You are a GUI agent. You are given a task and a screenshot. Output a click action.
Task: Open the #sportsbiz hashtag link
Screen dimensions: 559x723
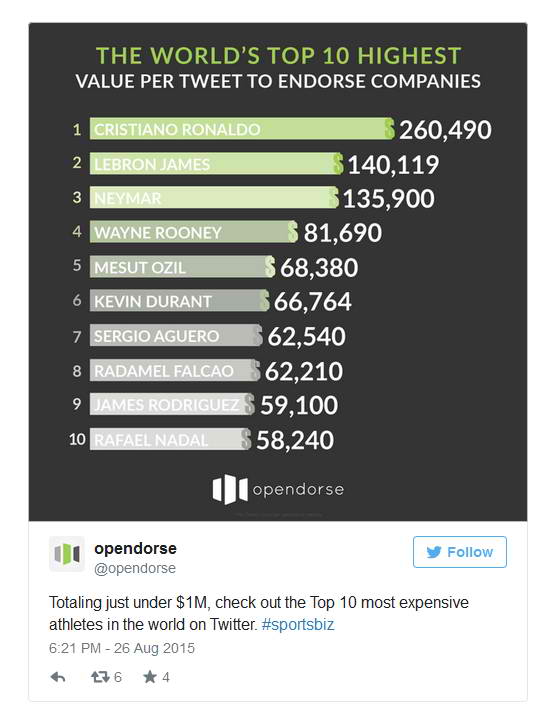pos(298,625)
